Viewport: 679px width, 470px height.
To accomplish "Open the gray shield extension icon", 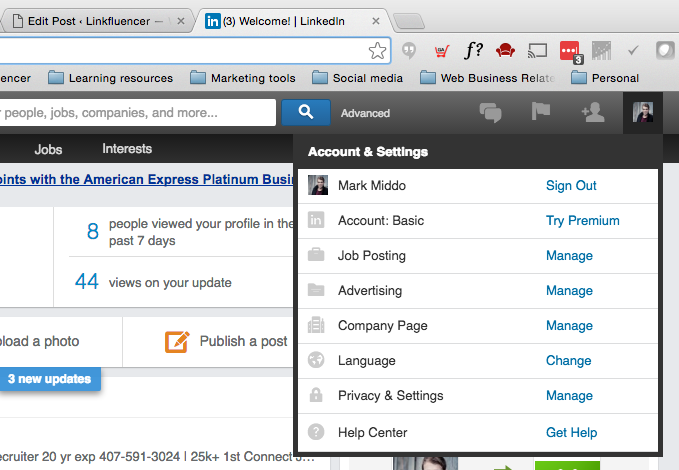I will (665, 51).
